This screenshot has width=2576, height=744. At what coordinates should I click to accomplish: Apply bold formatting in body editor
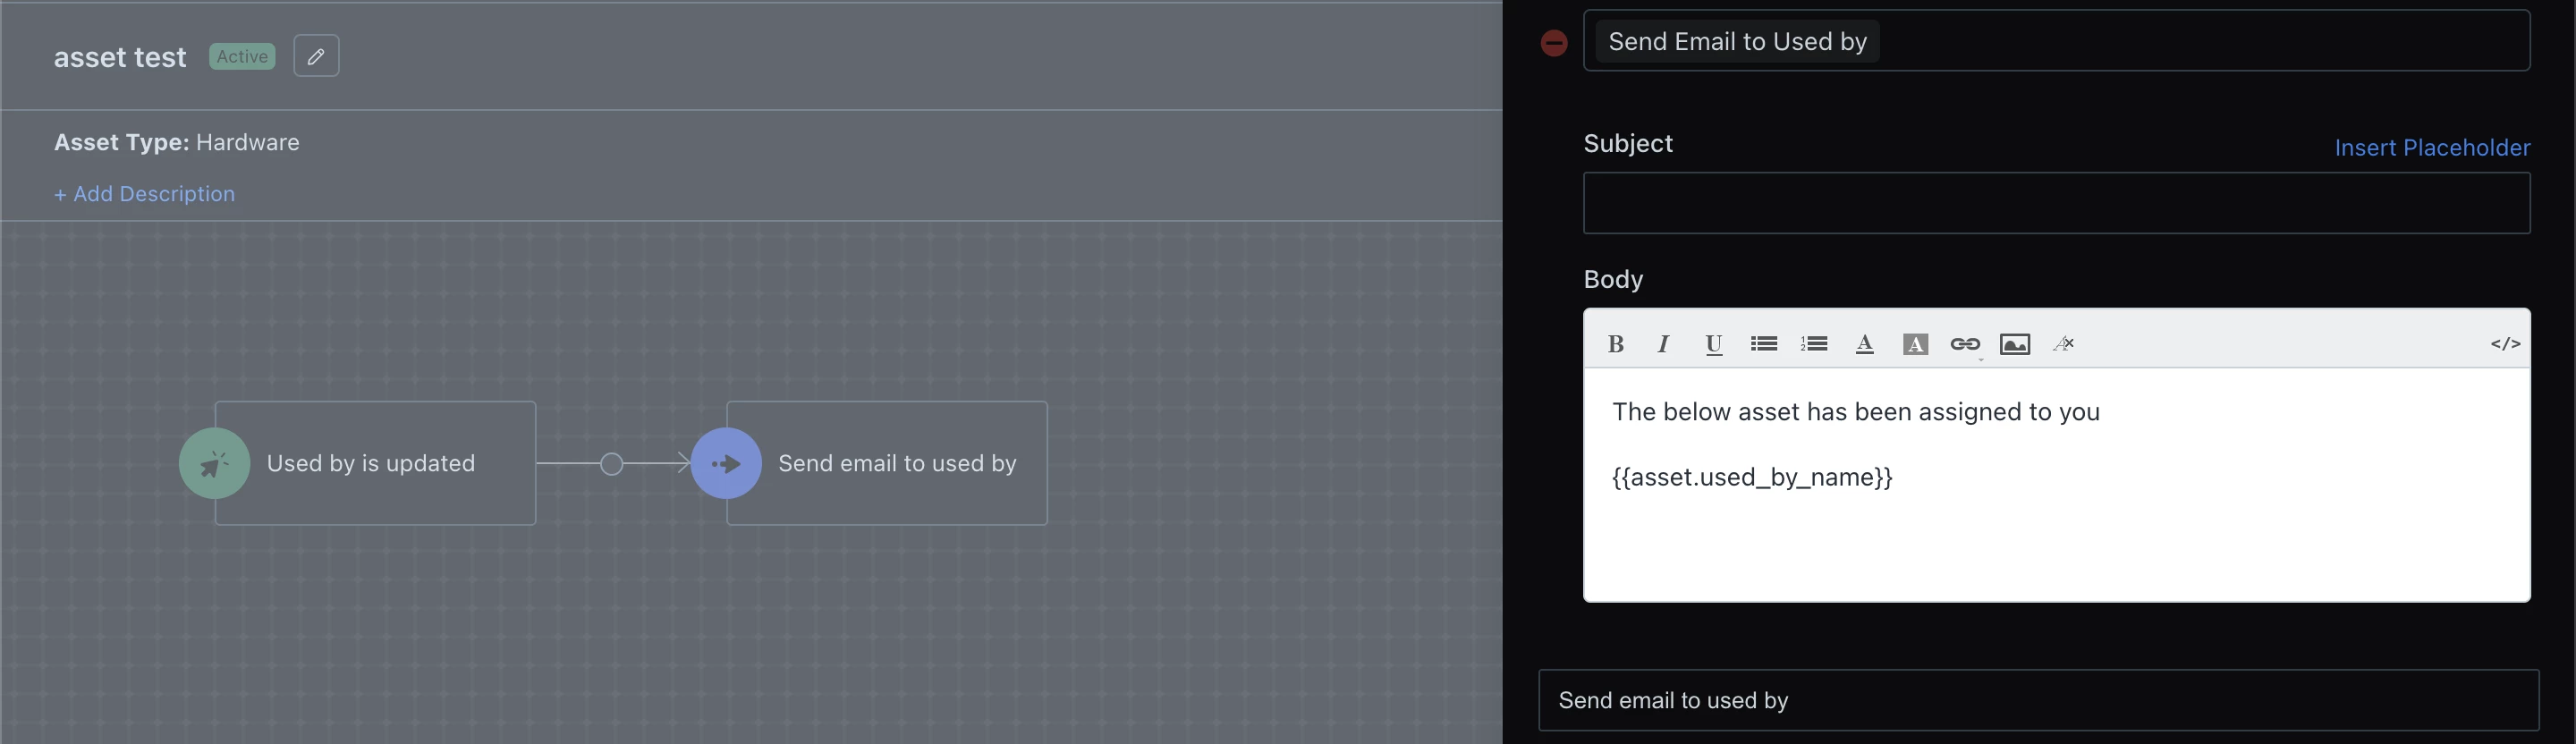1615,344
